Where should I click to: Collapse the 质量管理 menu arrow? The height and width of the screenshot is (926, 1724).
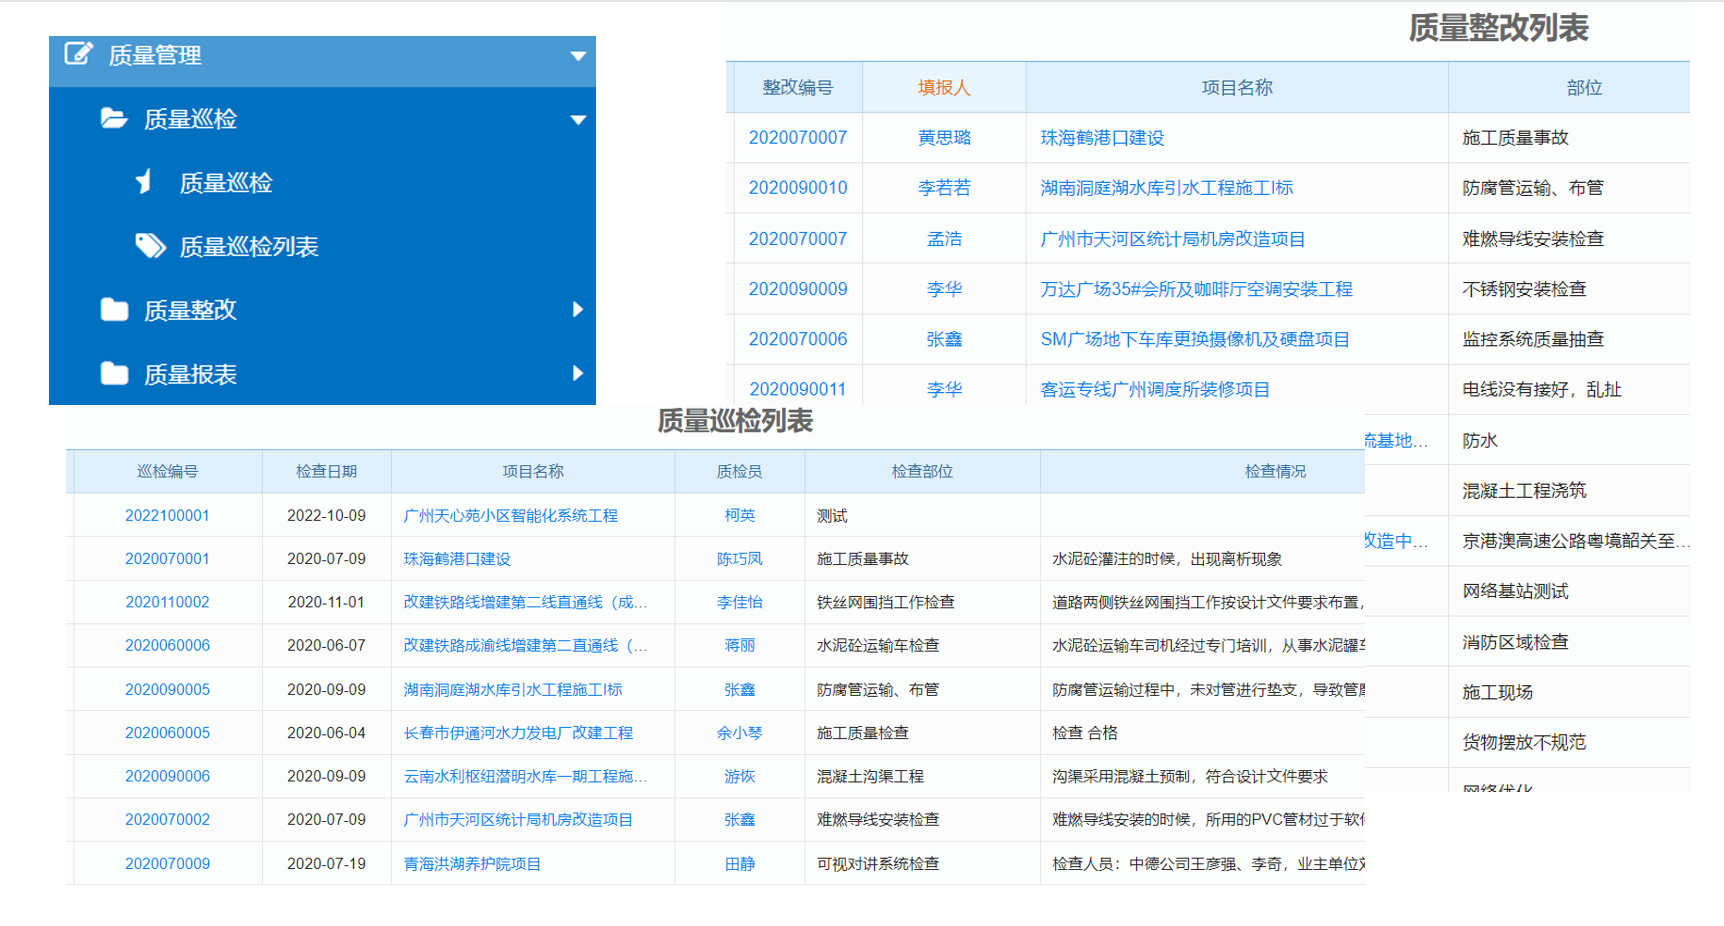pyautogui.click(x=577, y=56)
